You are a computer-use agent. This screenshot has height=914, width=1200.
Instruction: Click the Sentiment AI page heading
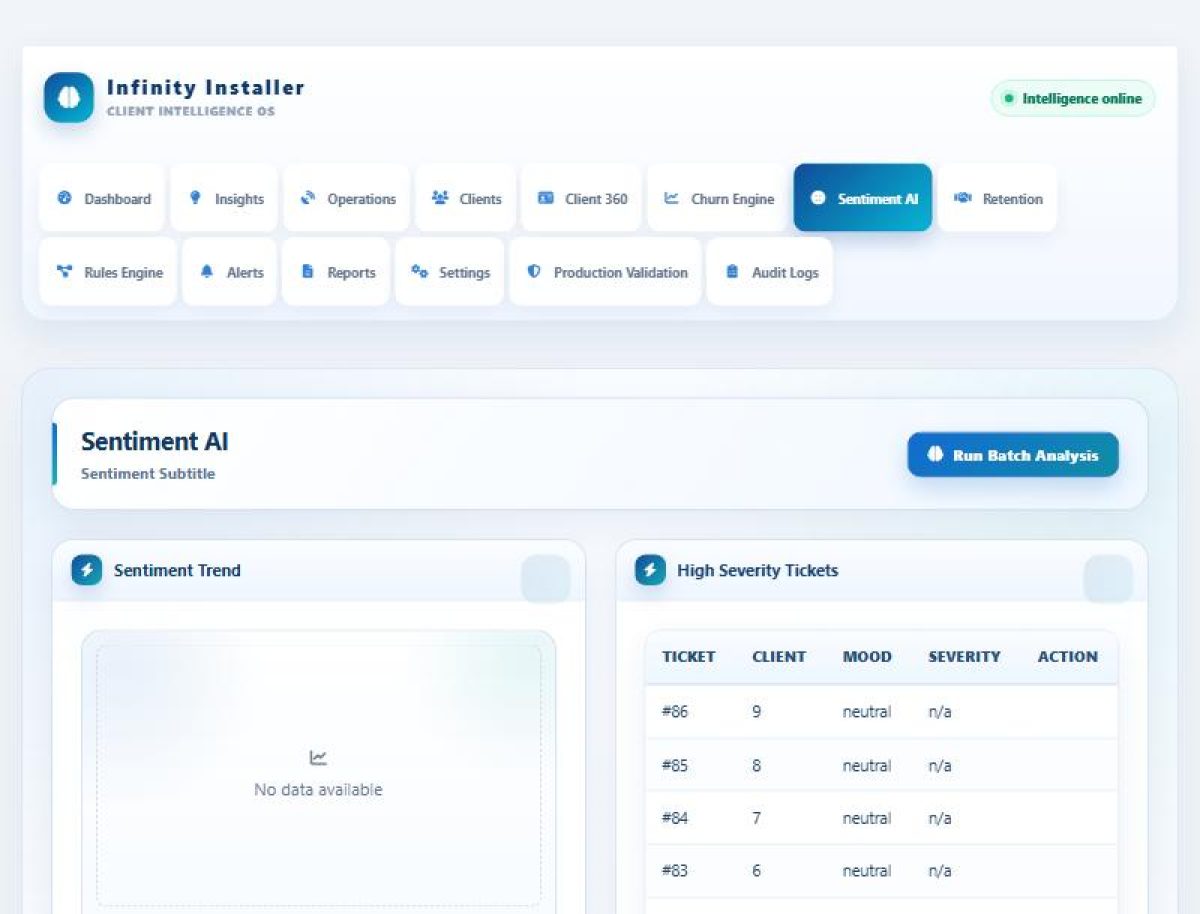click(155, 441)
